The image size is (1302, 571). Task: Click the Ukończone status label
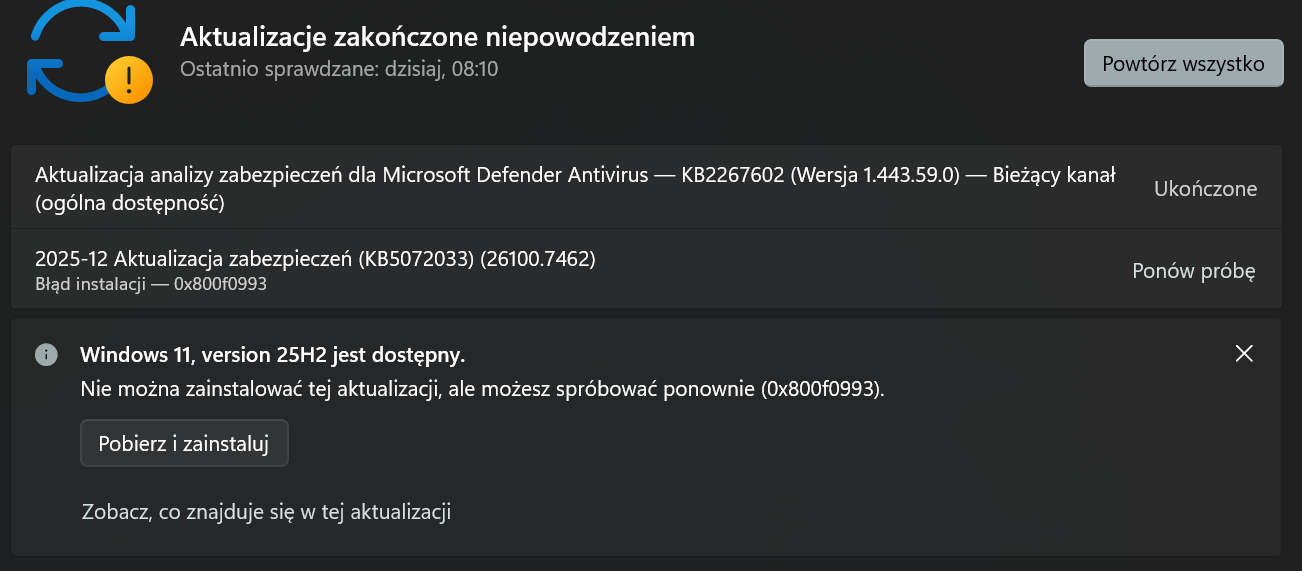click(x=1205, y=189)
